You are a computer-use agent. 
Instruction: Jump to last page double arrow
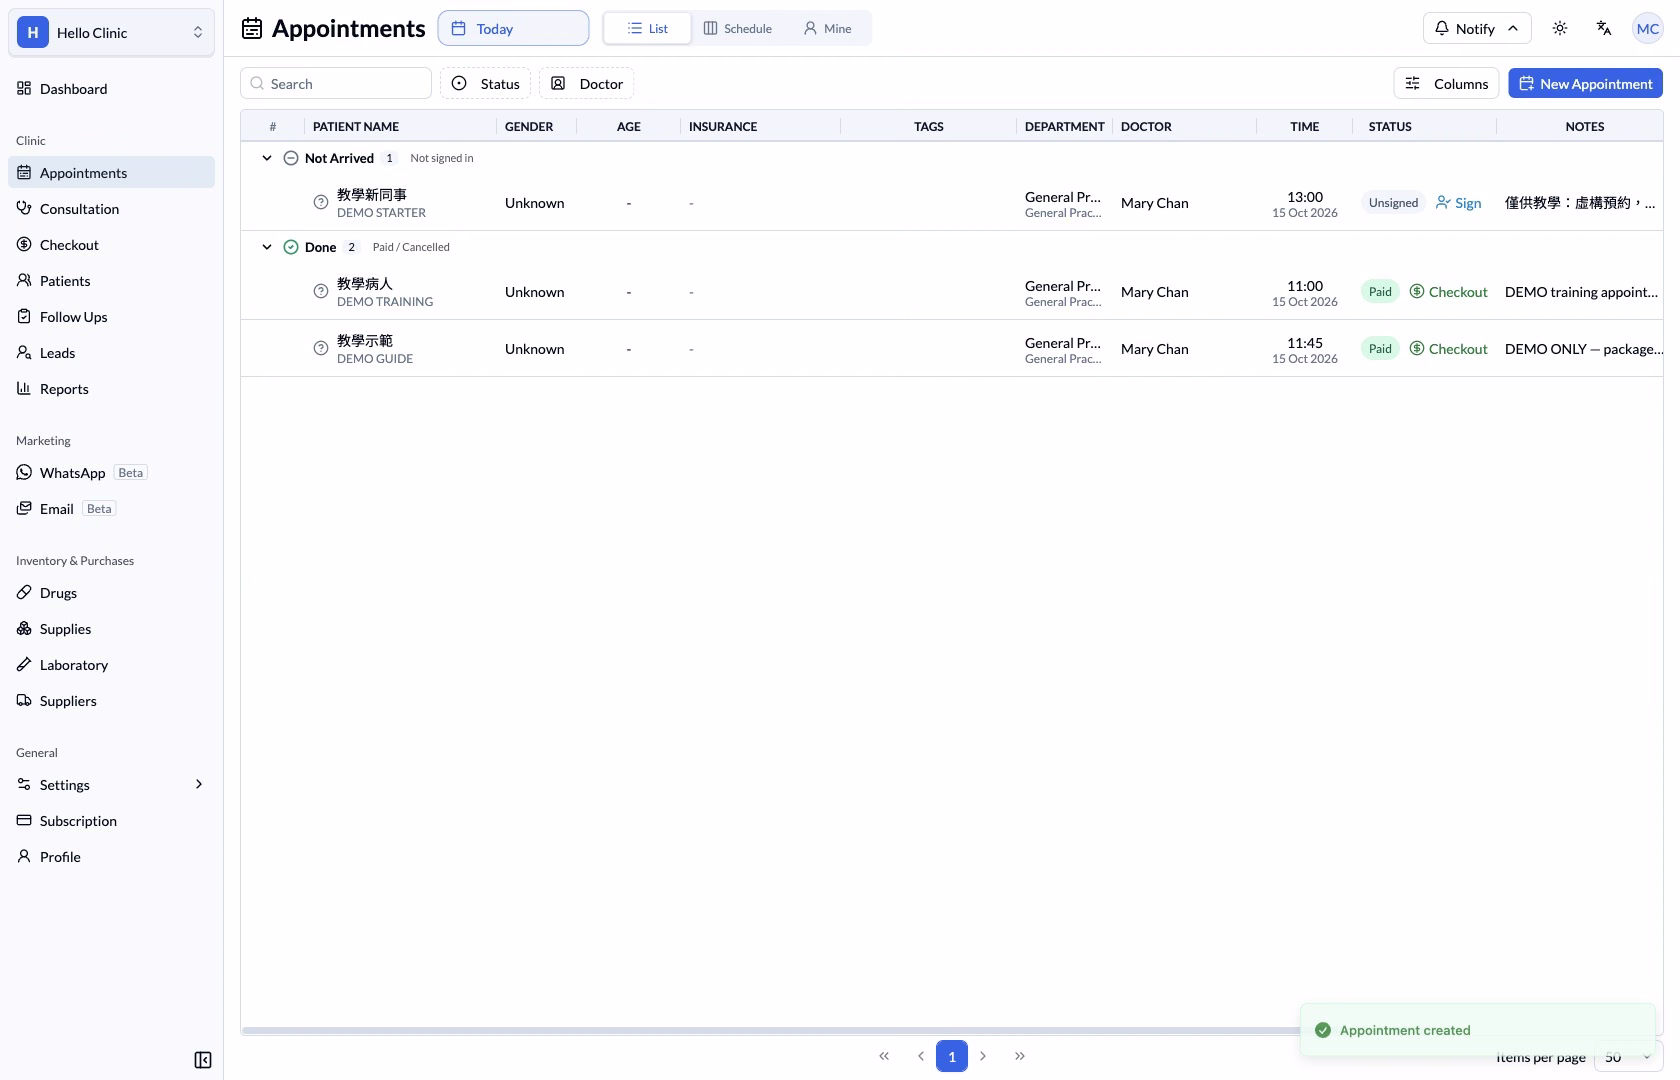(x=1020, y=1056)
